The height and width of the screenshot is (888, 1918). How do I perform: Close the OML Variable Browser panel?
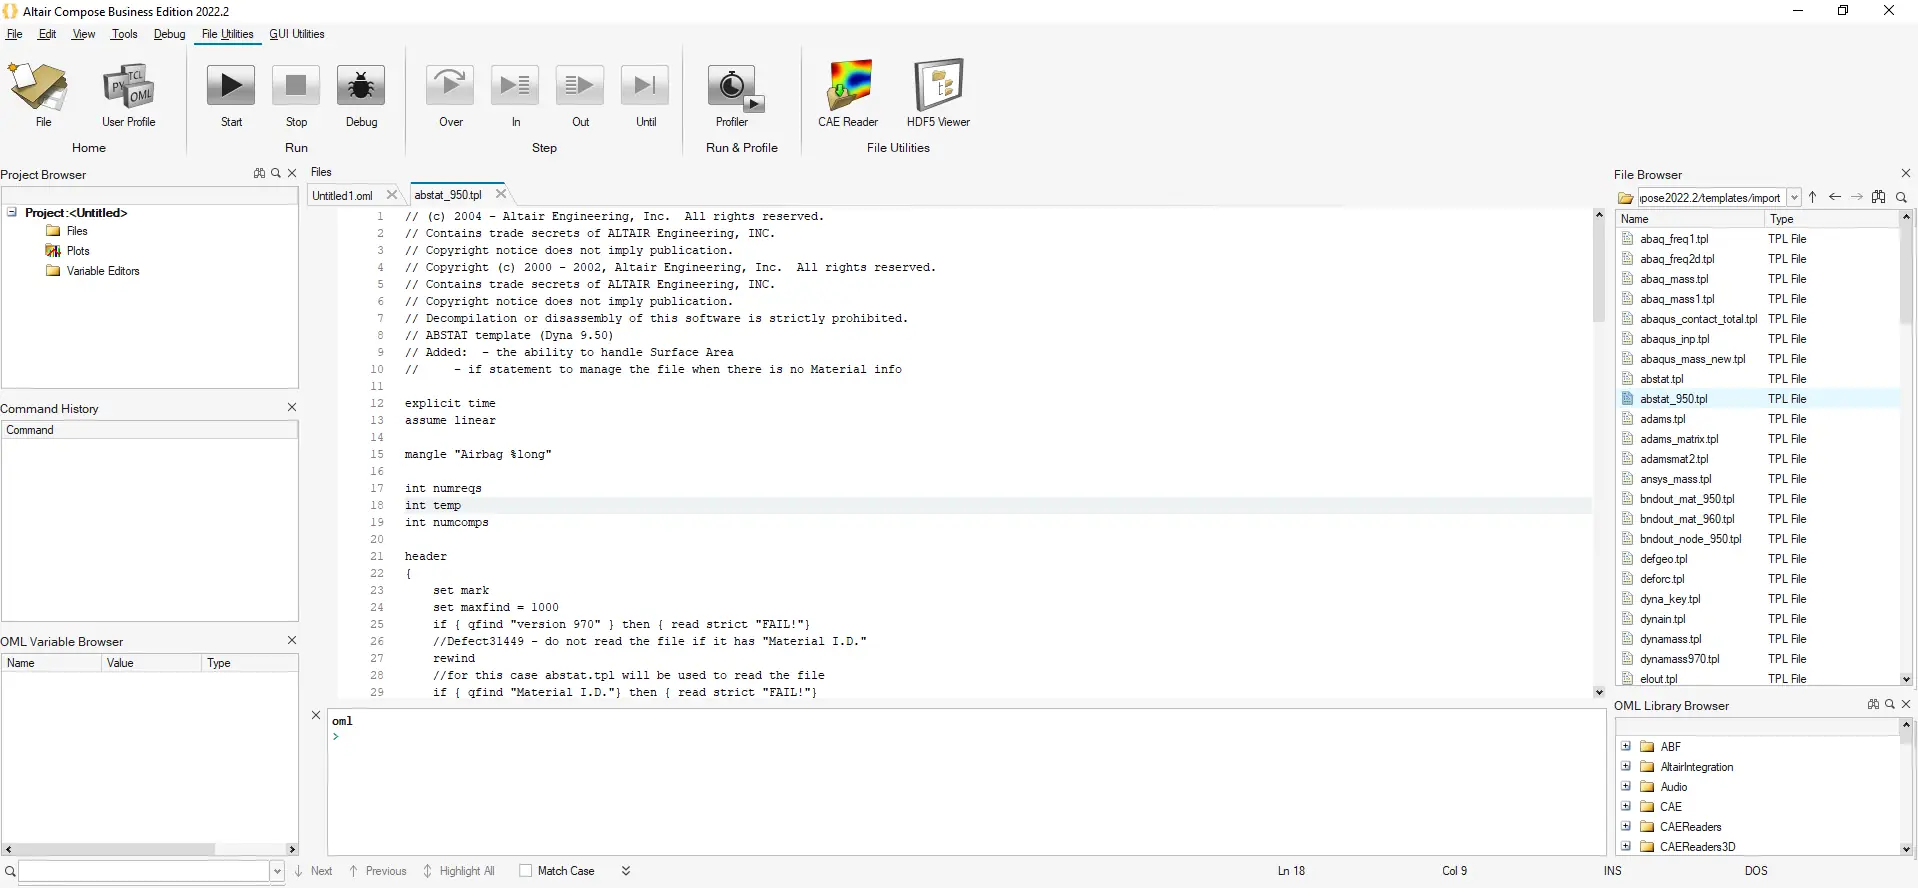click(x=292, y=640)
